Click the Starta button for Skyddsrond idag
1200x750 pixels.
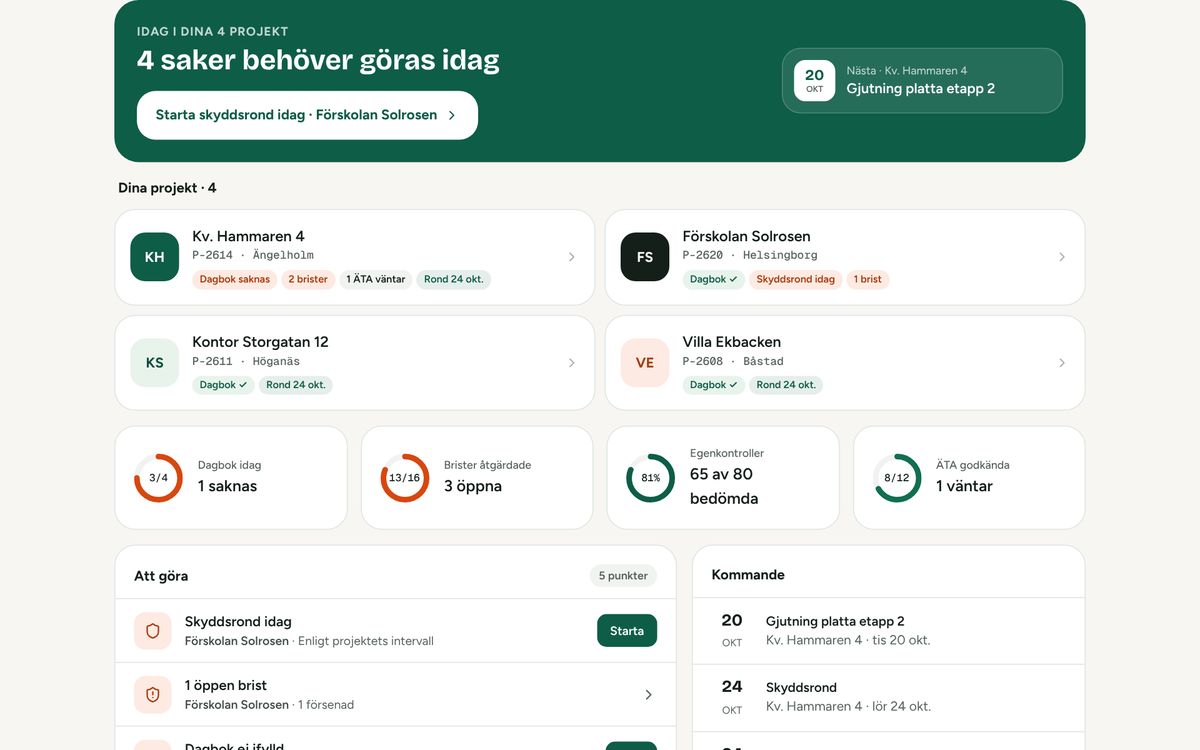627,631
